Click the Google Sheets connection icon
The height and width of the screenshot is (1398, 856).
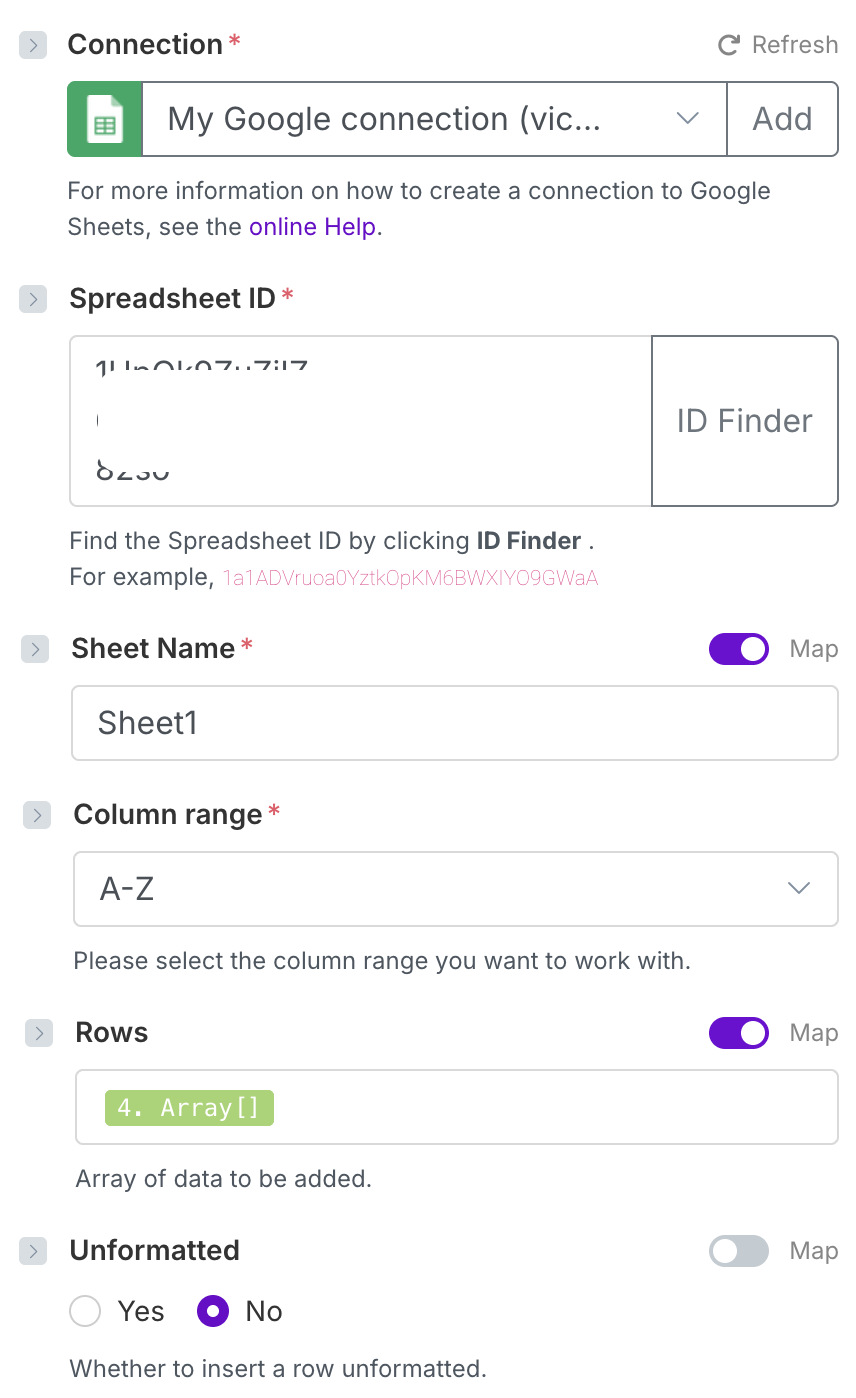(x=105, y=120)
